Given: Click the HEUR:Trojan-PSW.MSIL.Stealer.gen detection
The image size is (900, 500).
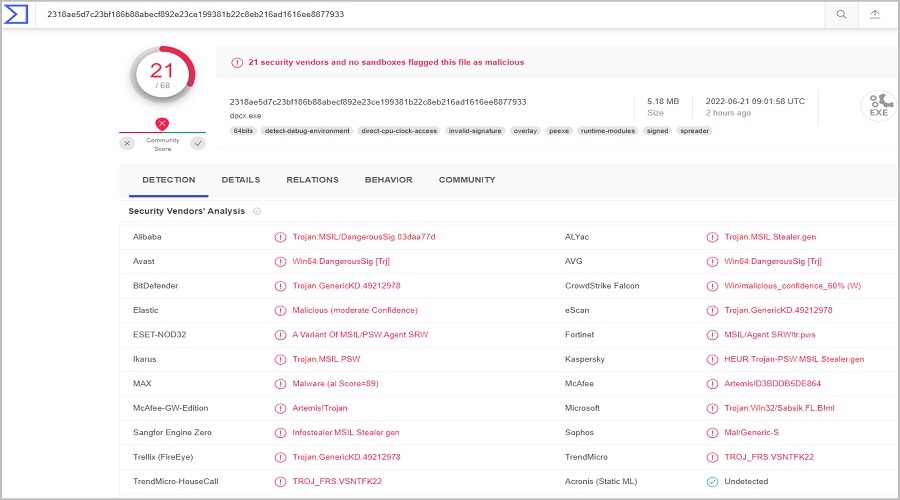Looking at the screenshot, I should click(794, 359).
